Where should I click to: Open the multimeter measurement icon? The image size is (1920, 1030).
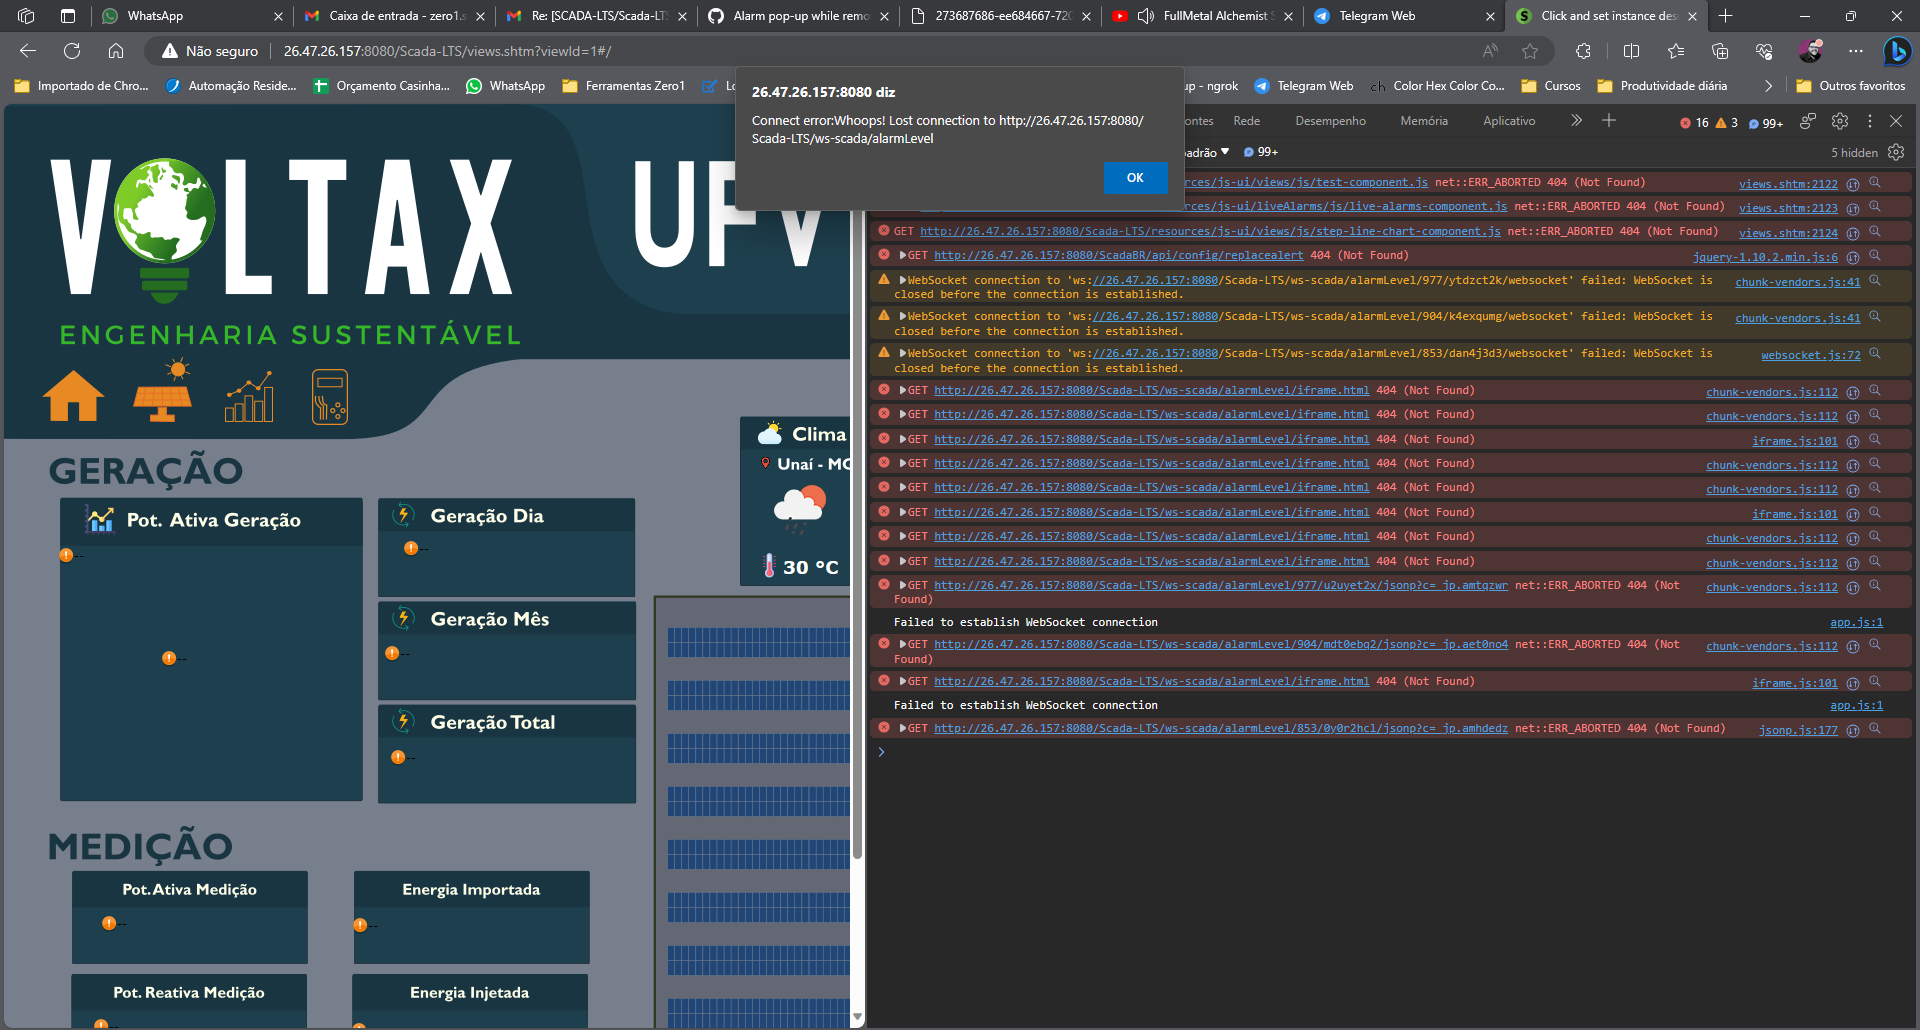(x=330, y=396)
